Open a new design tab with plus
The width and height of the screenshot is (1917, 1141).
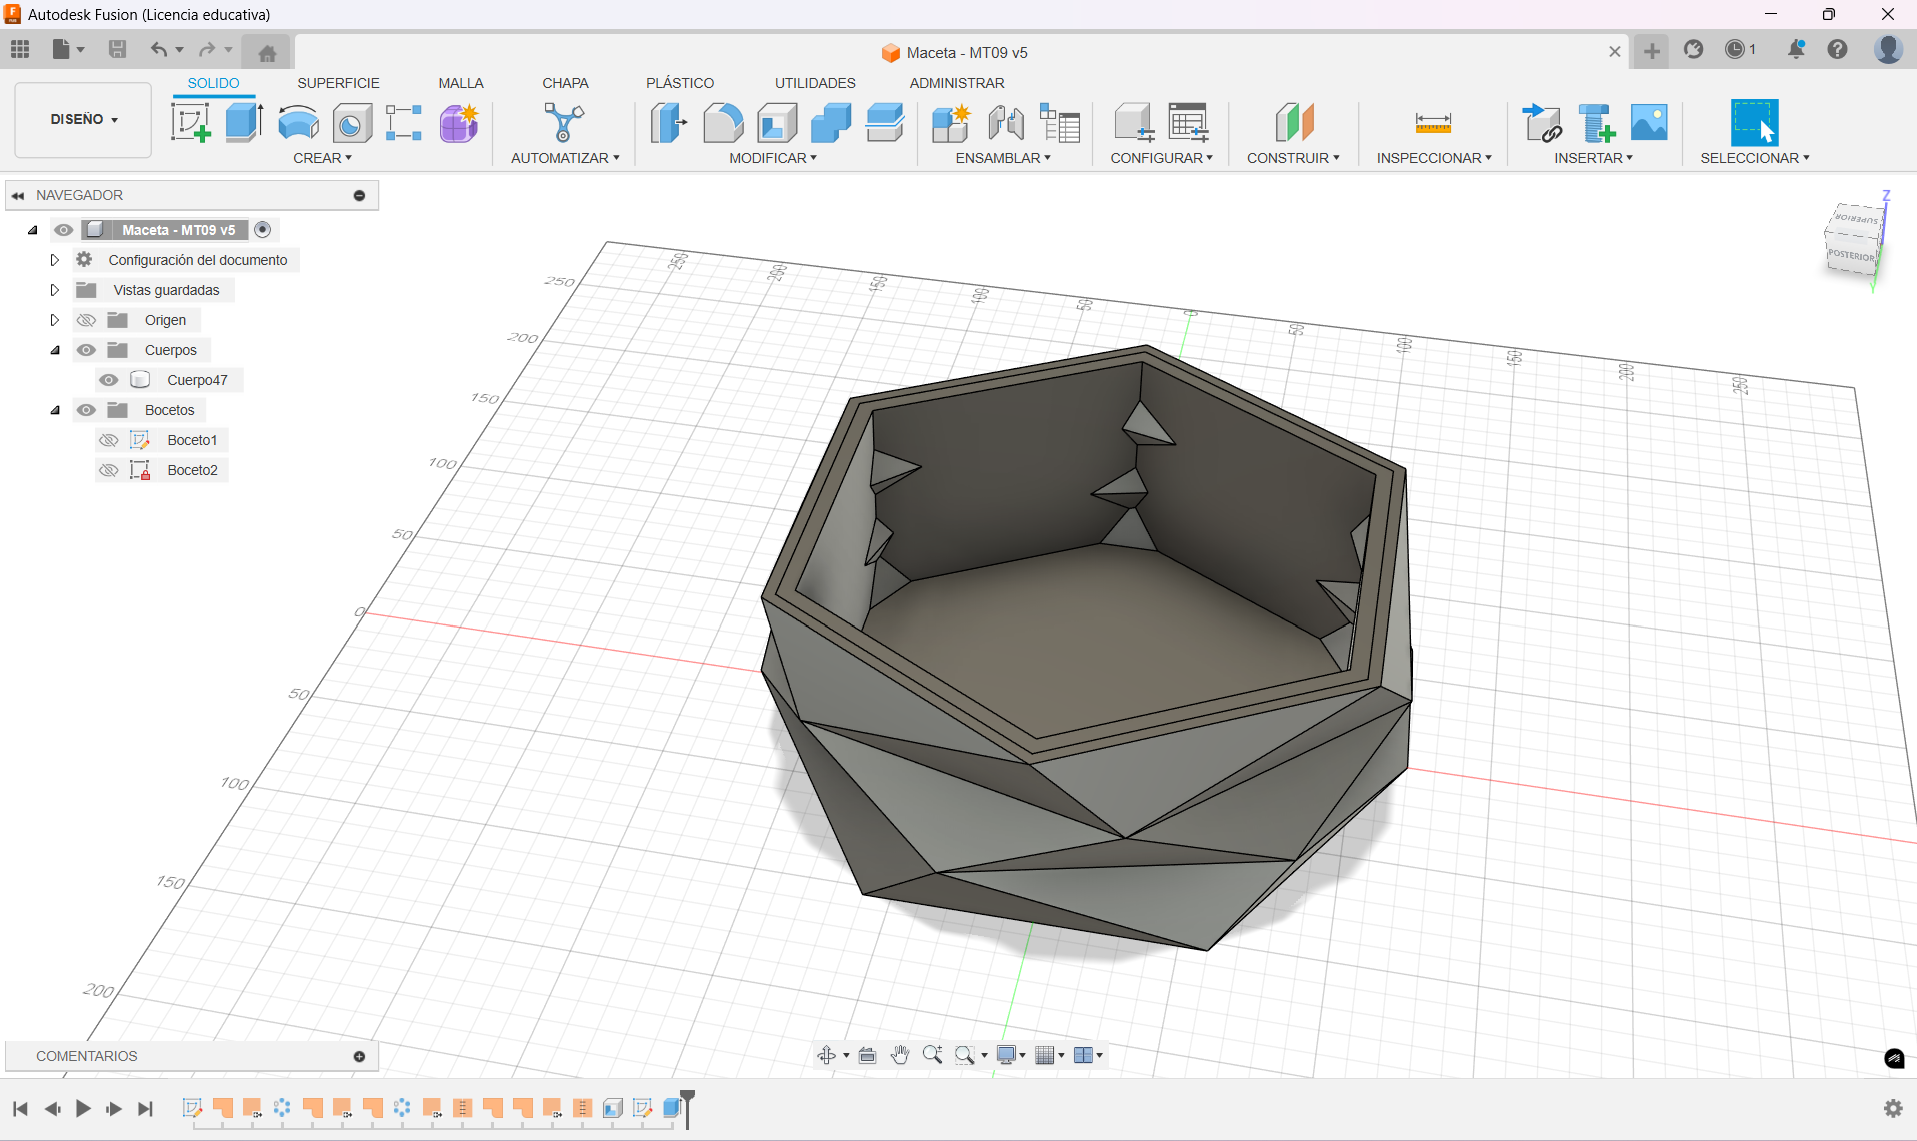(x=1652, y=51)
